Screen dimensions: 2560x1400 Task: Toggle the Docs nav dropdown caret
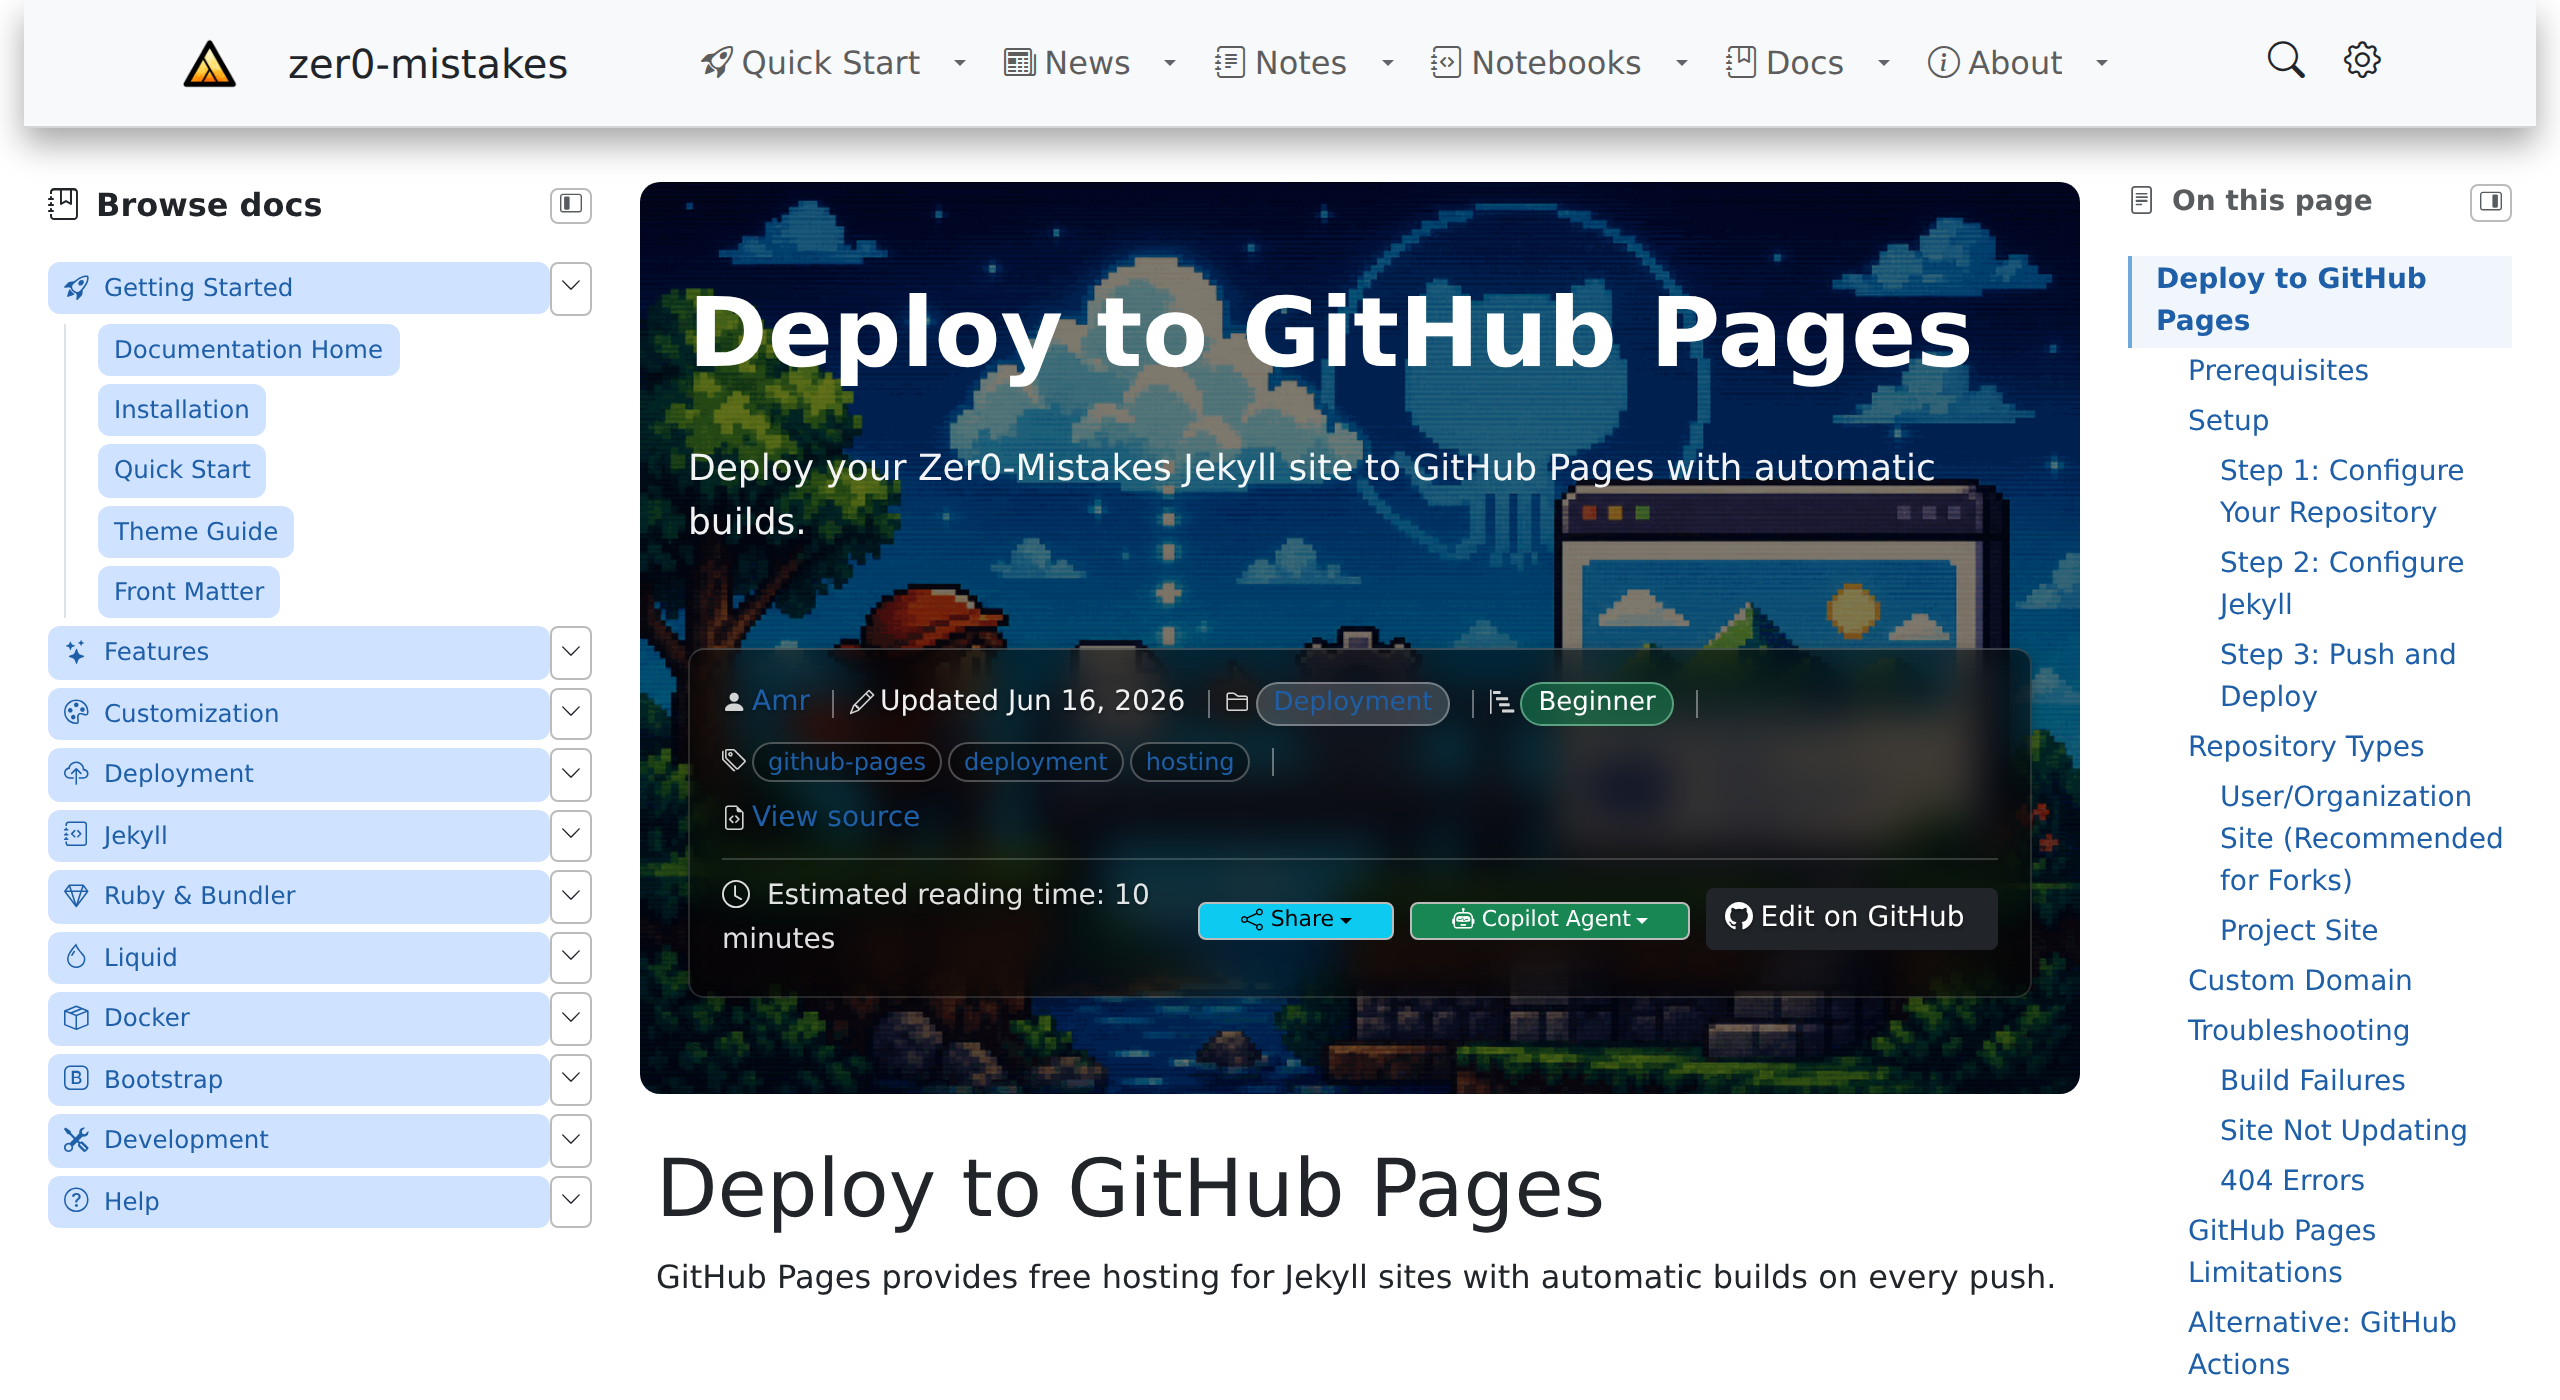pyautogui.click(x=1884, y=64)
